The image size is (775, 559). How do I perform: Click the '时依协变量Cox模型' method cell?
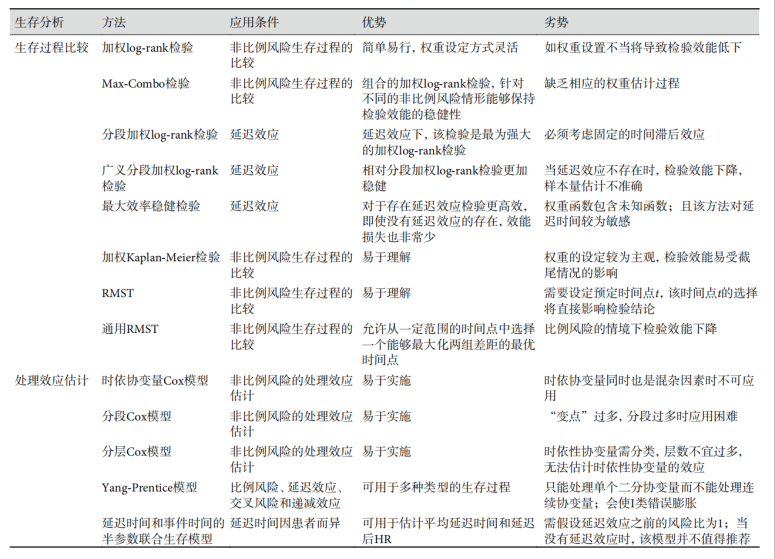click(x=155, y=381)
